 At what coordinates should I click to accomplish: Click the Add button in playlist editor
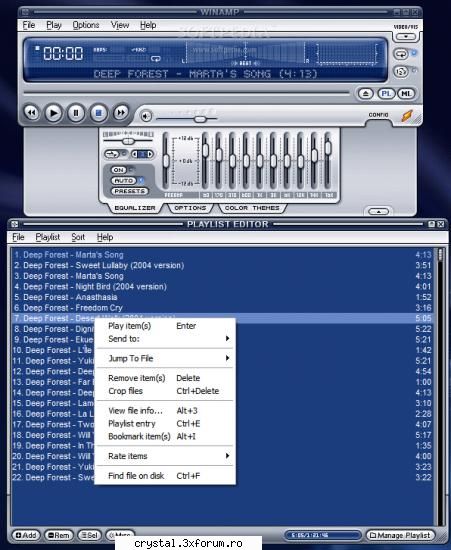tap(26, 535)
